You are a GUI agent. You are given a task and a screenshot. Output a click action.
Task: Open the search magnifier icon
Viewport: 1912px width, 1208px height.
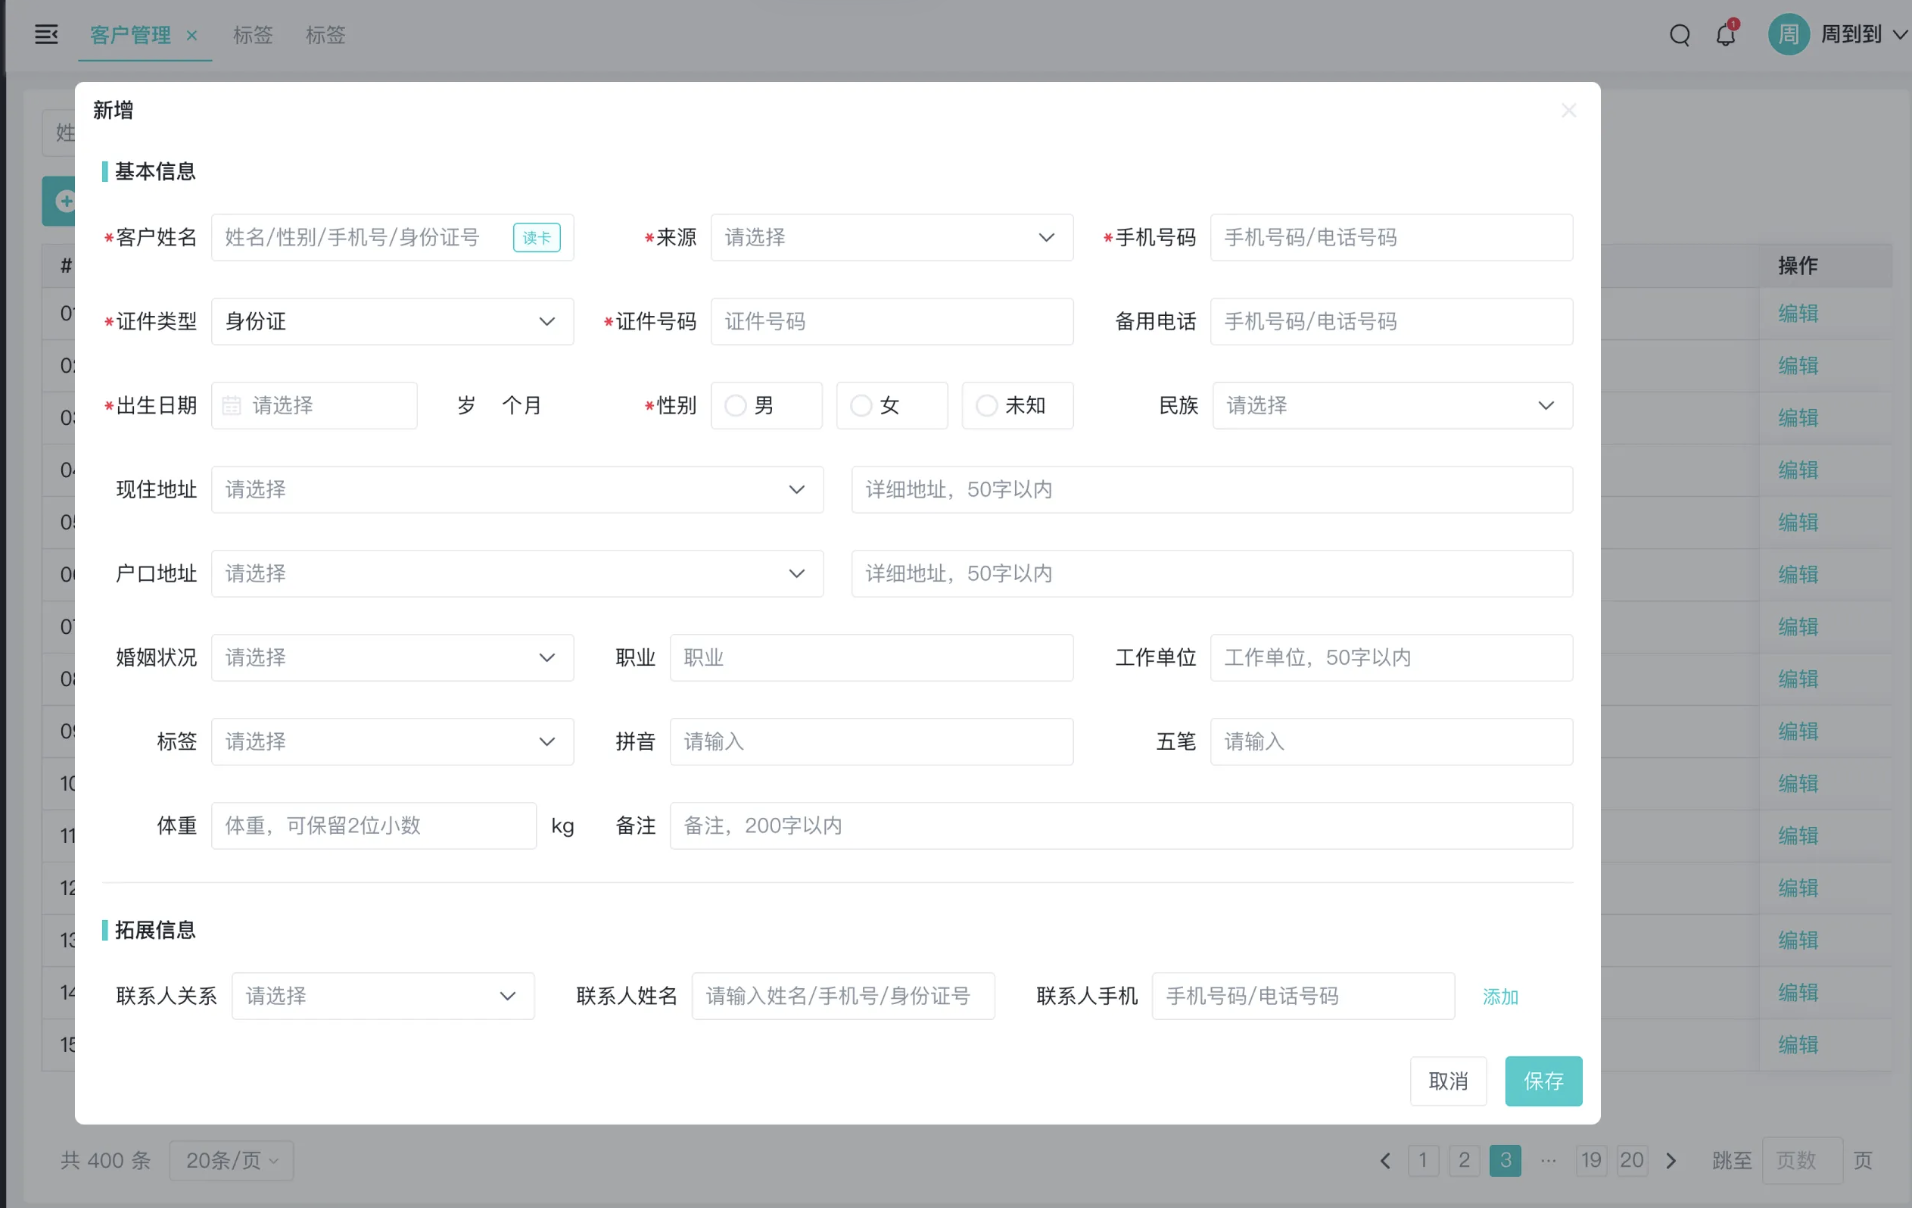1680,35
